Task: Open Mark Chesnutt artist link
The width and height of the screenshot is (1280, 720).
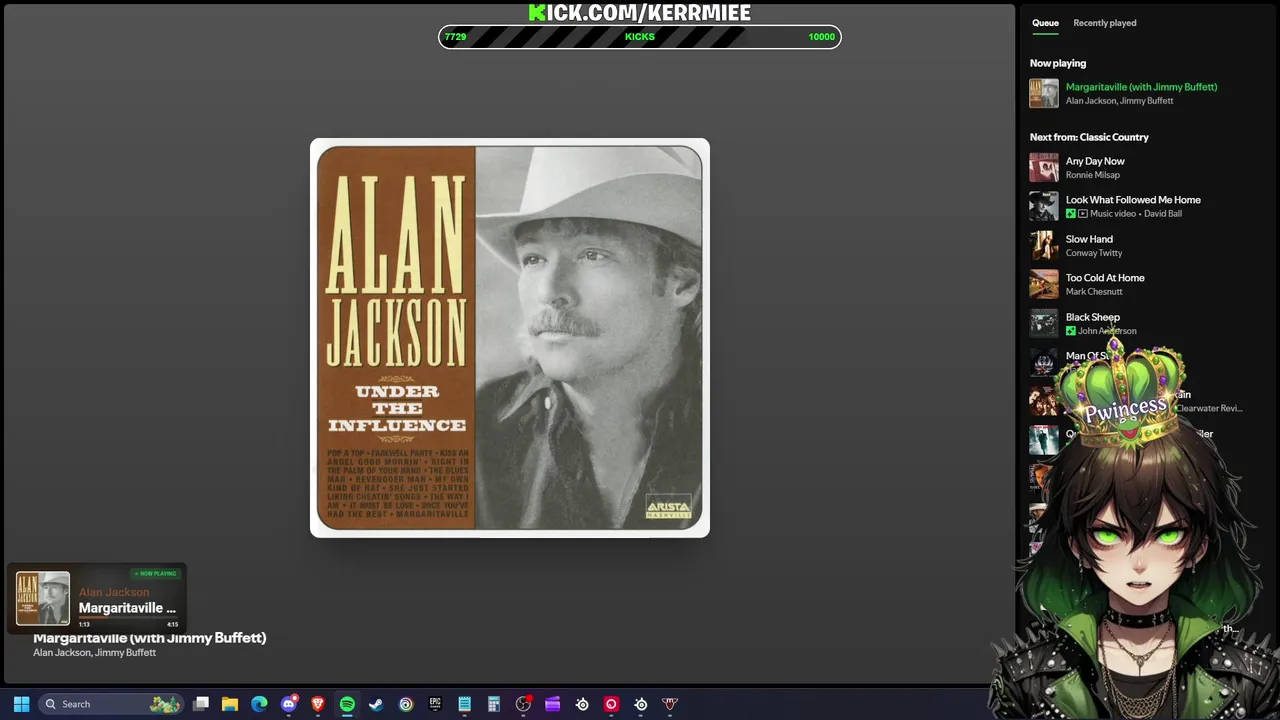Action: click(1094, 292)
